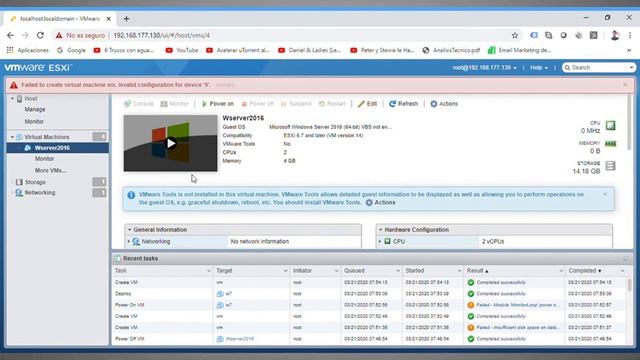Reload the ESXi page
Image resolution: width=640 pixels, height=360 pixels.
pos(40,36)
